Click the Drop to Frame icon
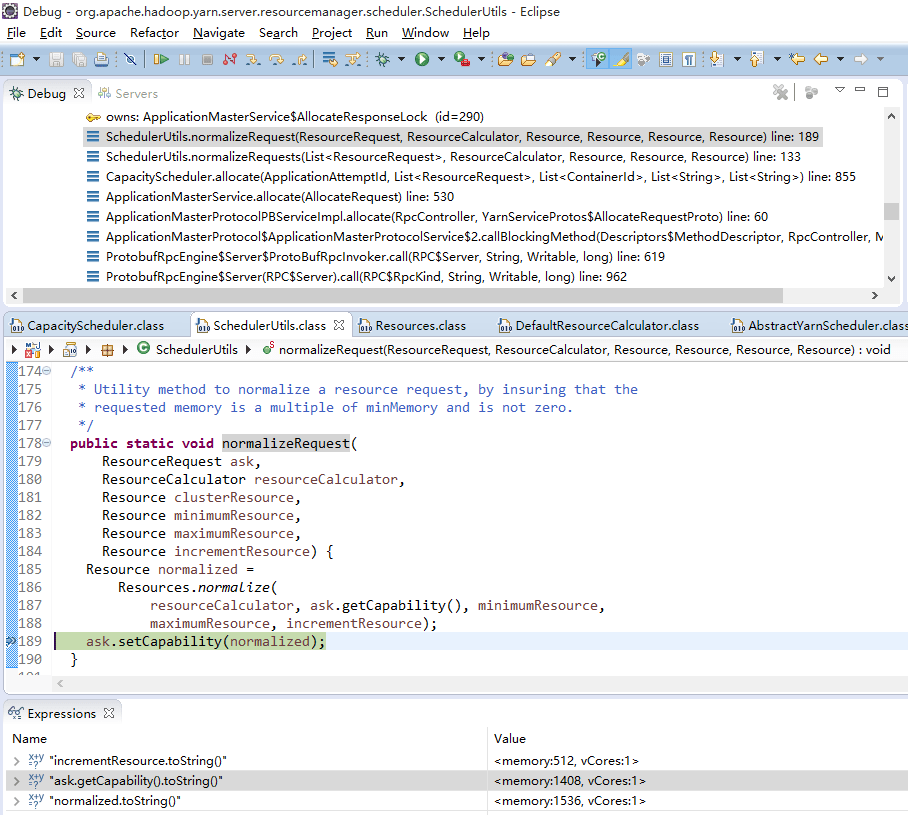 [x=329, y=59]
